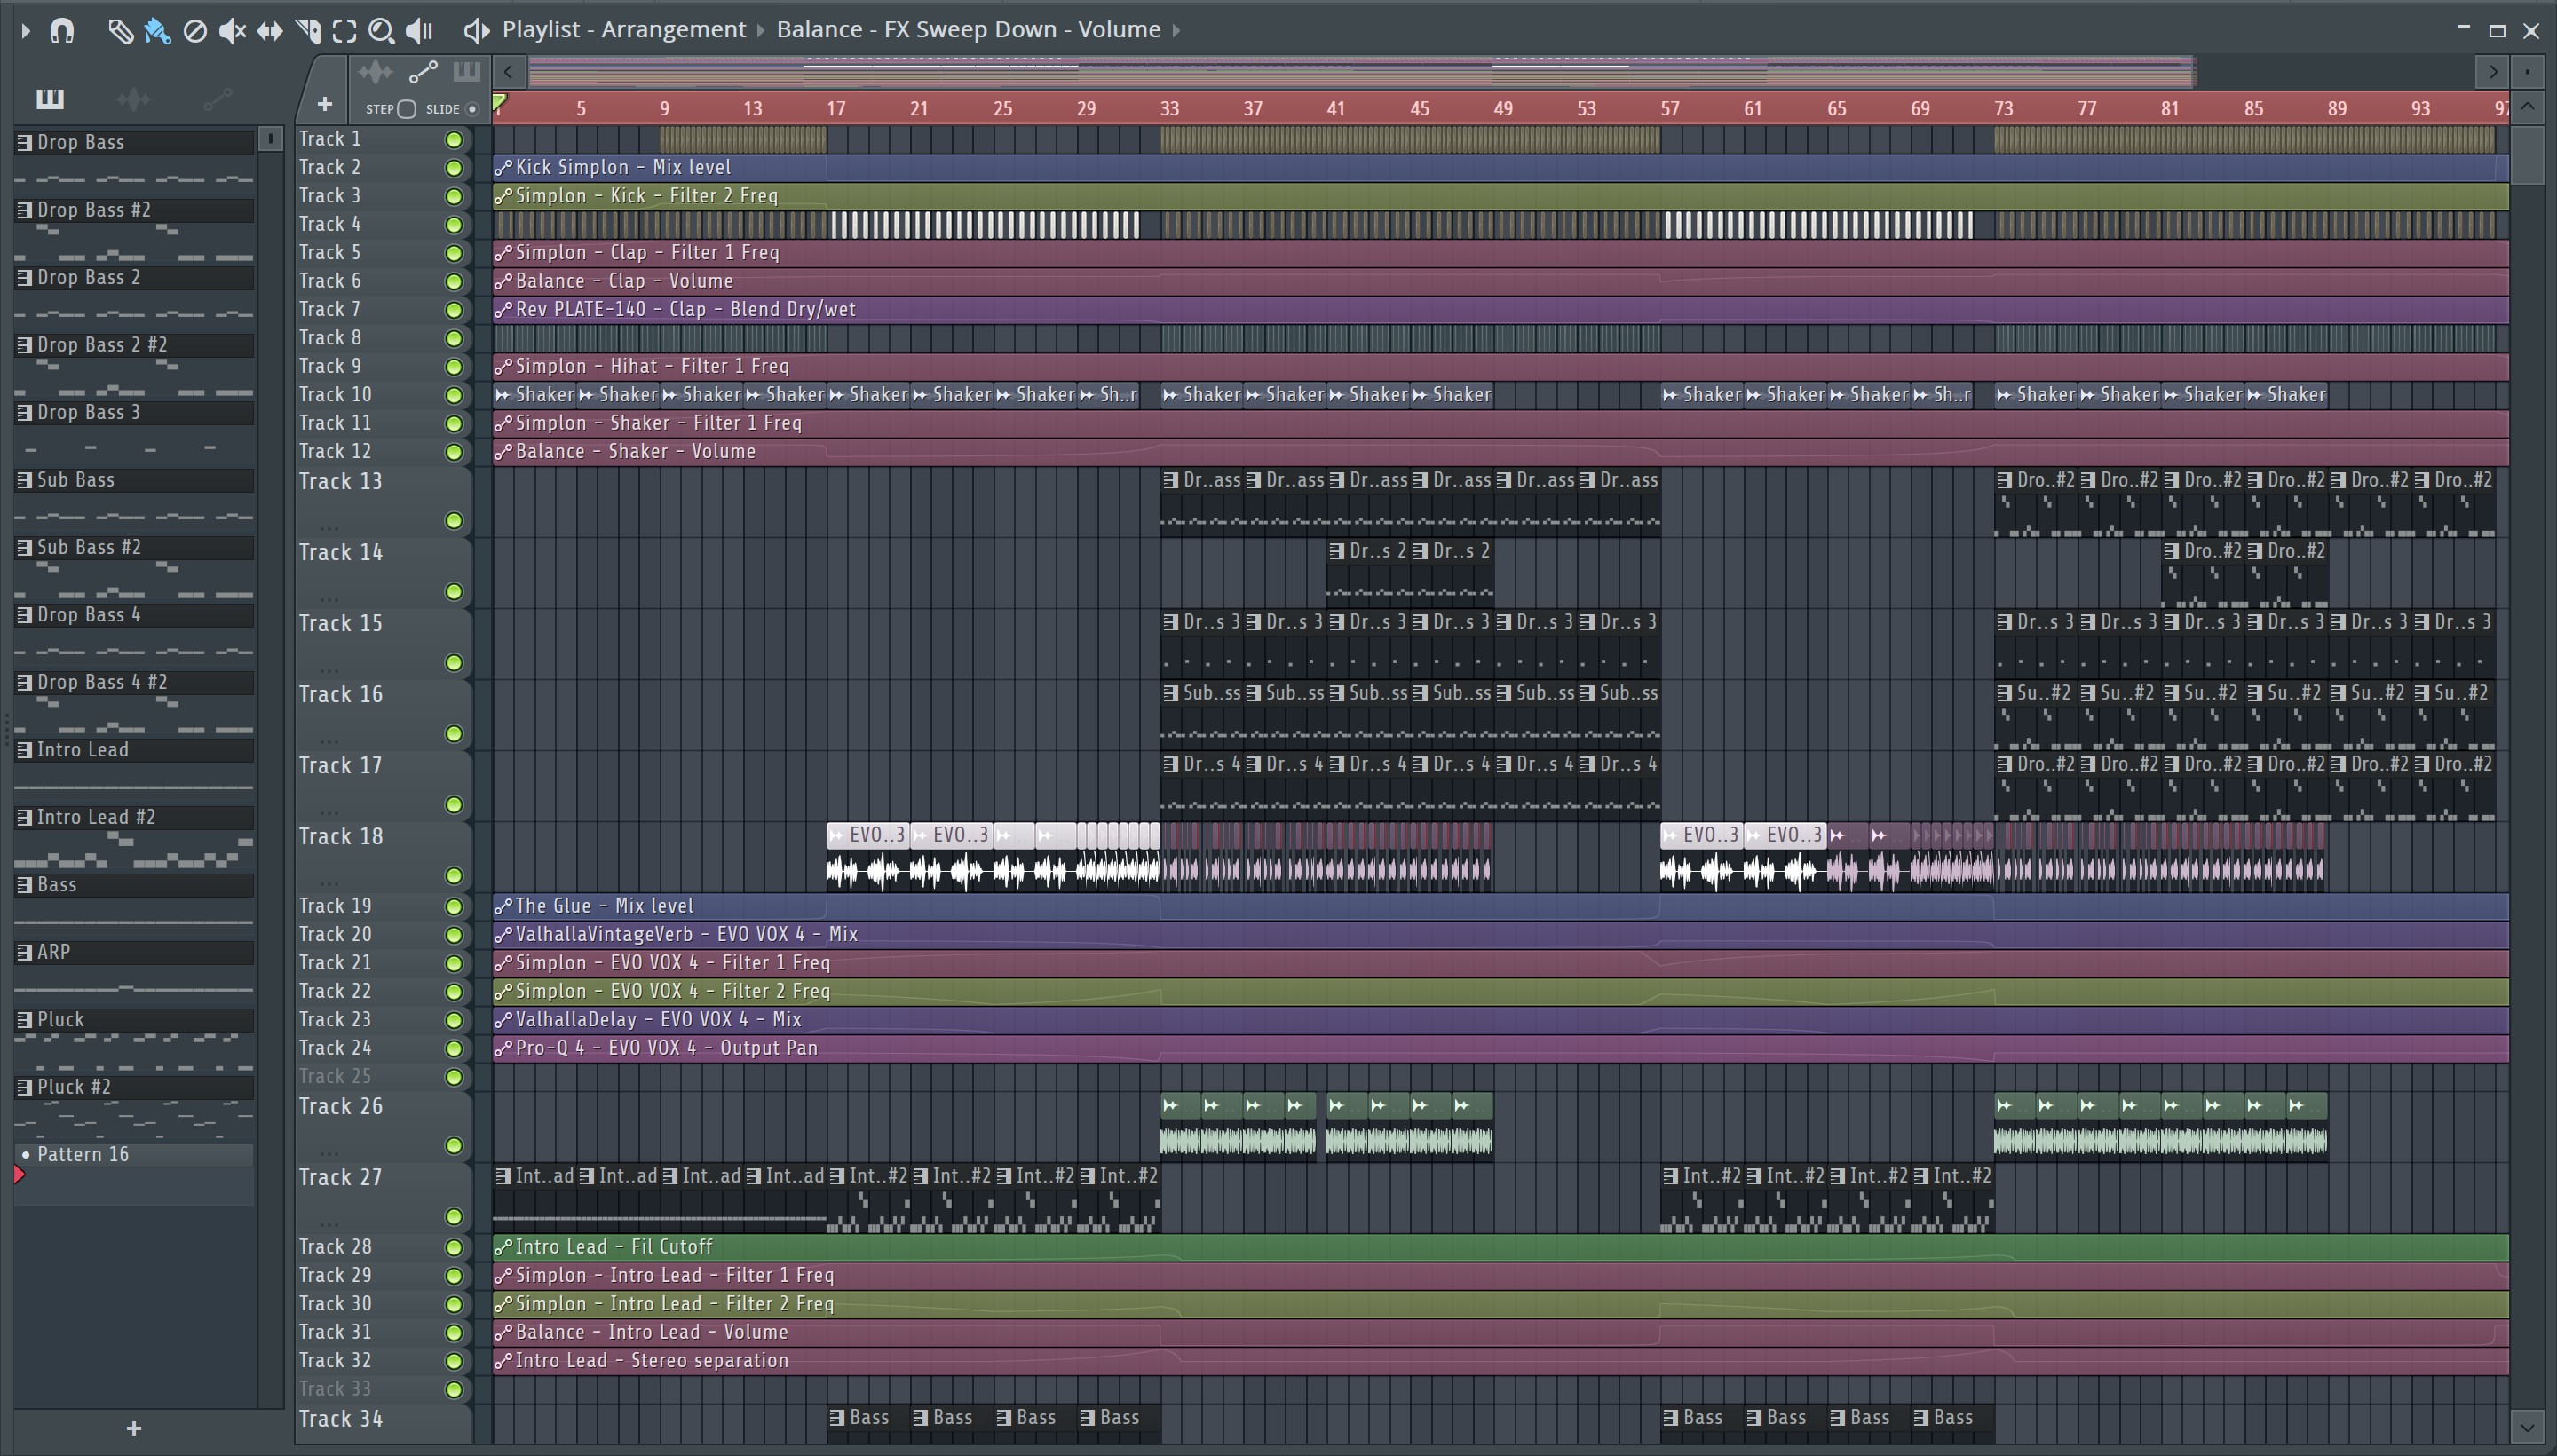Viewport: 2557px width, 1456px height.
Task: Open the Kick Simplon - Mix level clip menu
Action: tap(503, 168)
